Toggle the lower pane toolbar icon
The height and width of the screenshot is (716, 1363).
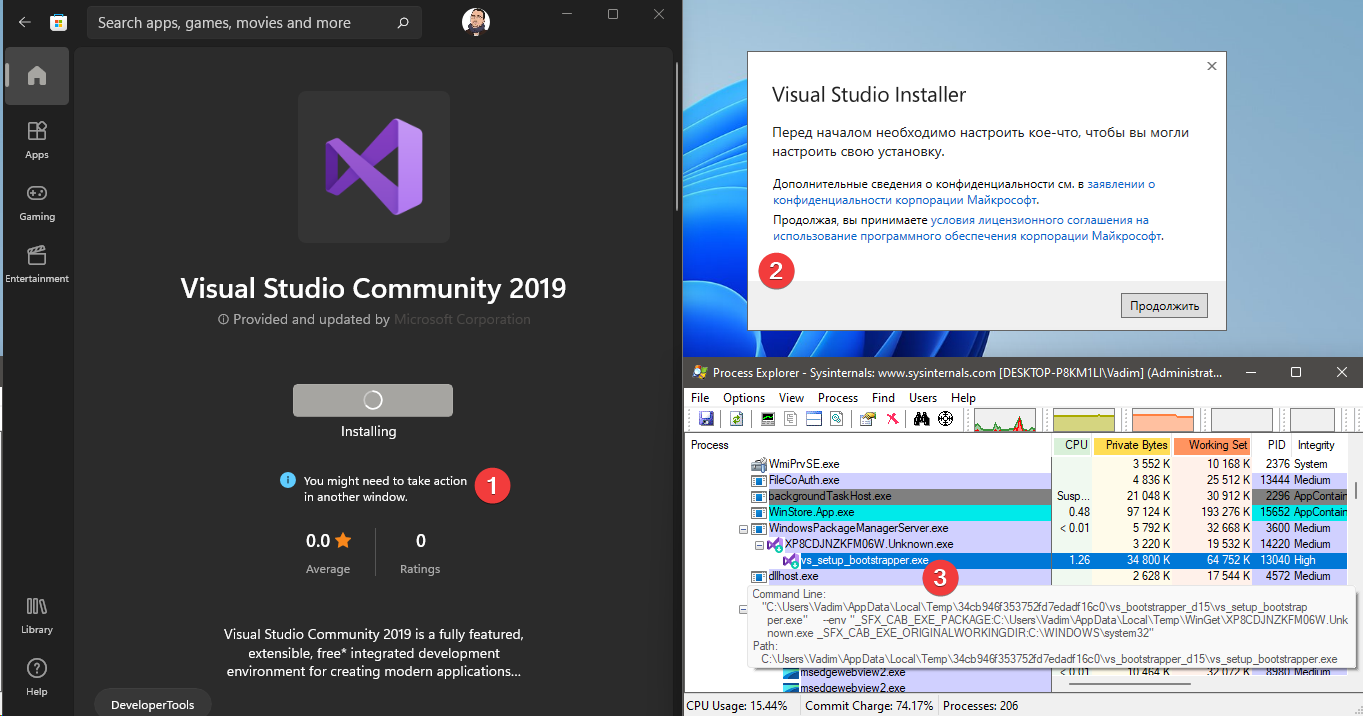(x=814, y=419)
